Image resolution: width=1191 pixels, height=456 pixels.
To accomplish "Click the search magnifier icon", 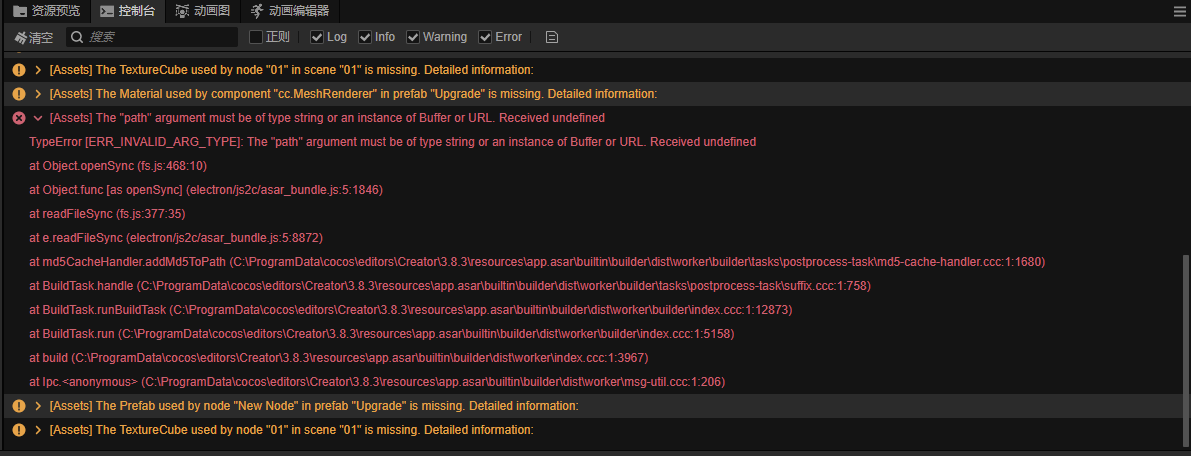I will (x=76, y=37).
